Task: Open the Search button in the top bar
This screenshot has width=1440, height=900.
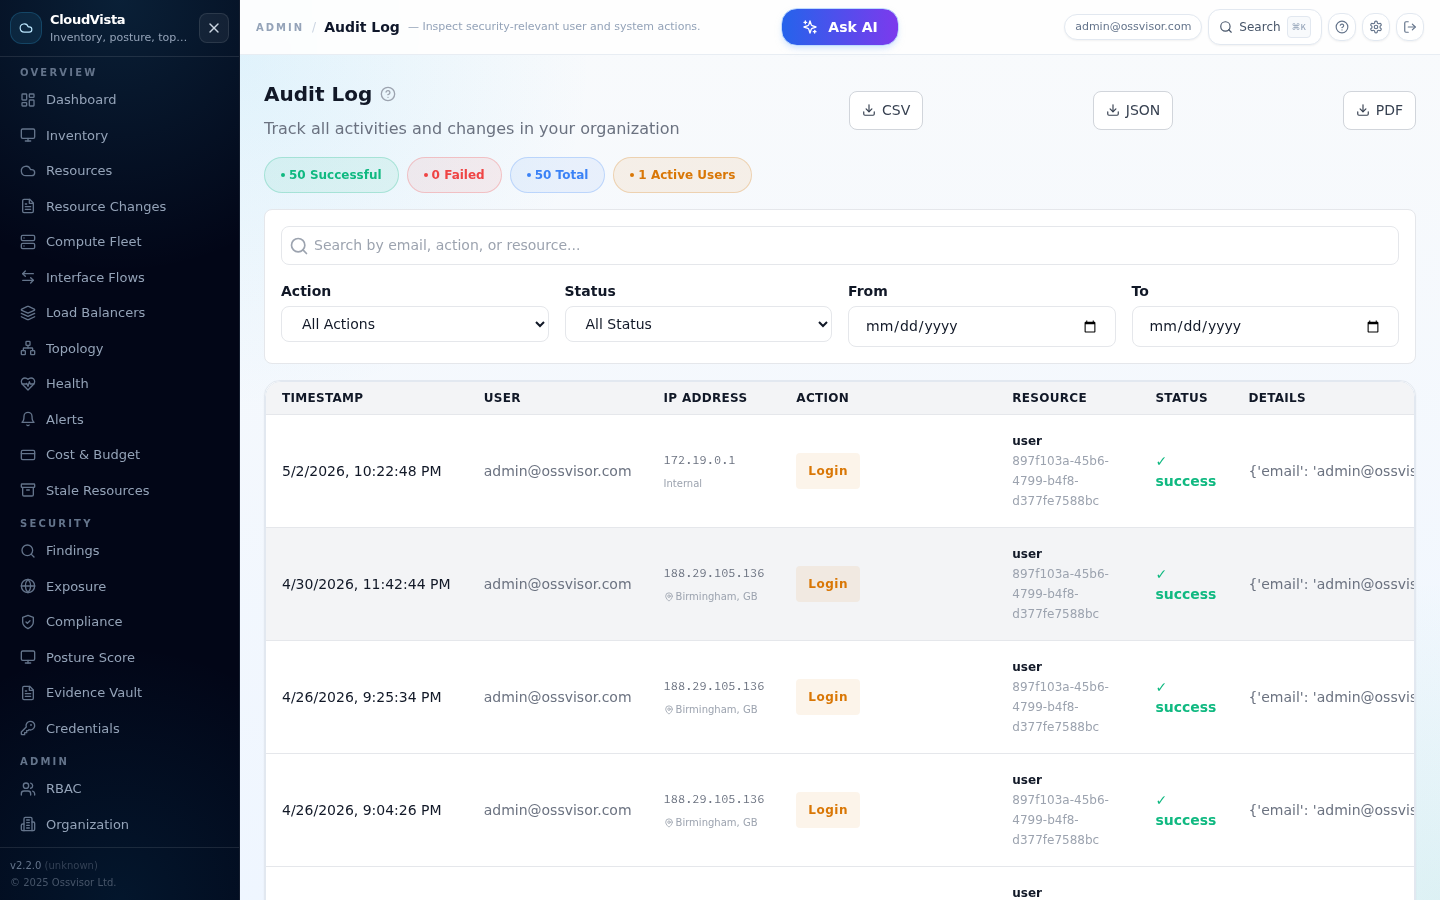Action: coord(1265,27)
